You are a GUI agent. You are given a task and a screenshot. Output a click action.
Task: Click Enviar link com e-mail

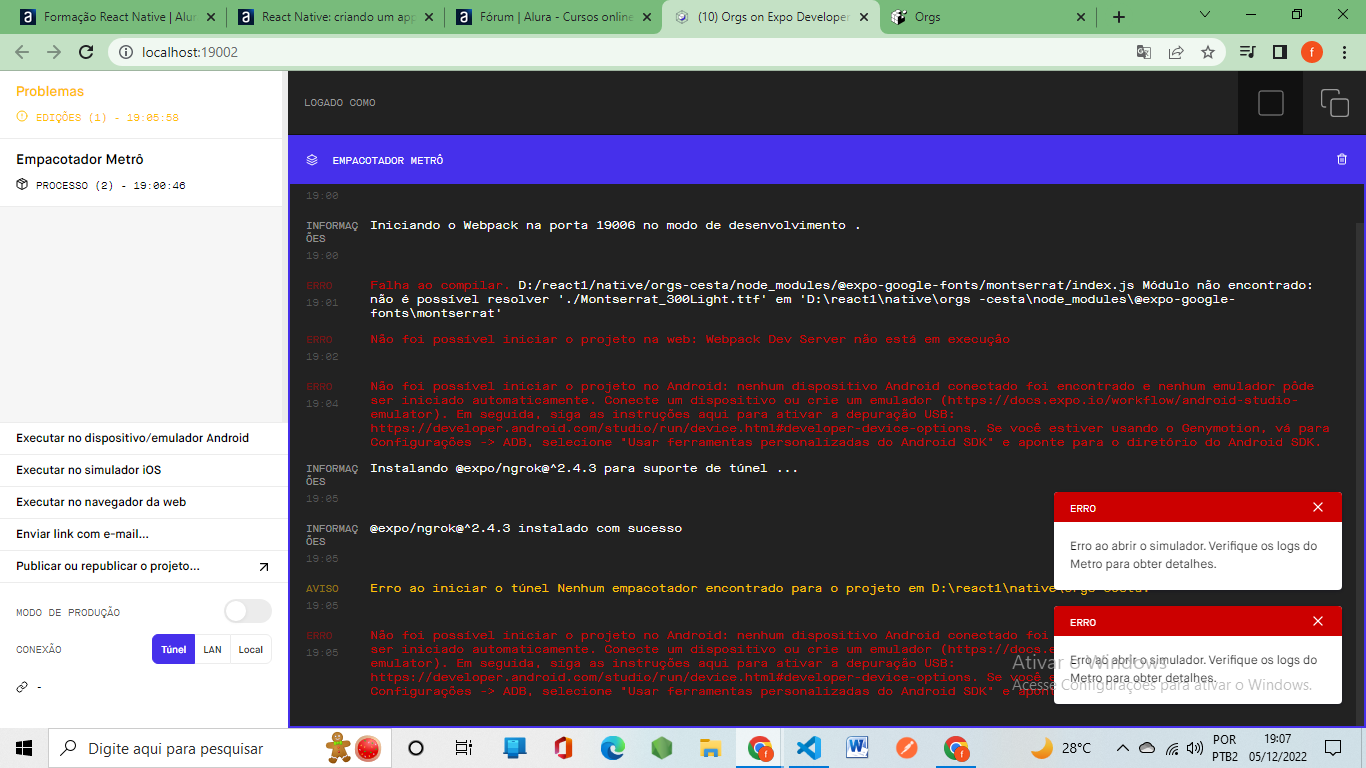(x=144, y=534)
